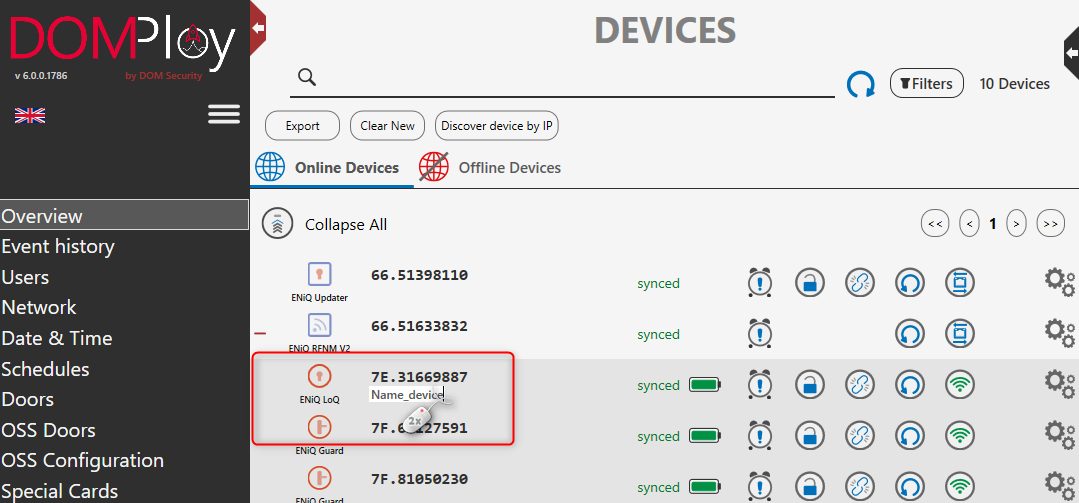This screenshot has width=1079, height=503.
Task: Click the link icon for device 66.51398110
Action: coord(859,283)
